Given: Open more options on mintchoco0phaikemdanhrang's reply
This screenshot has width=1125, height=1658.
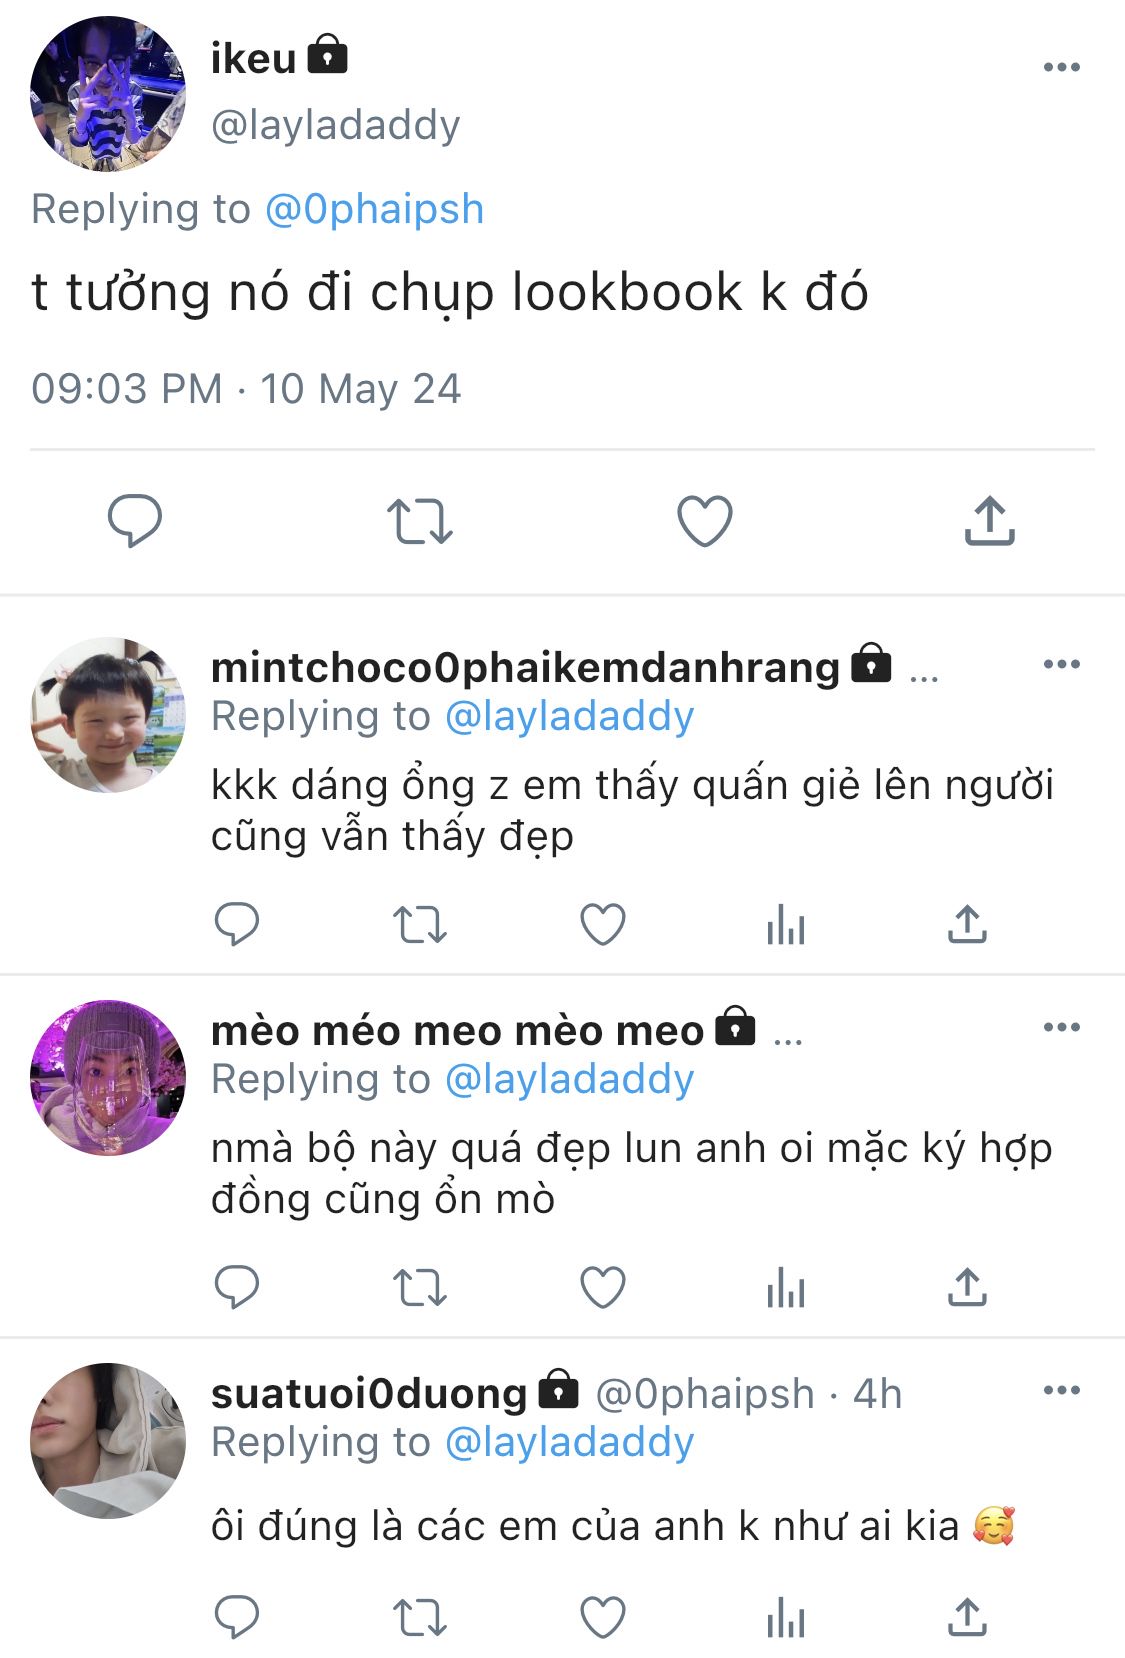Looking at the screenshot, I should tap(1061, 664).
